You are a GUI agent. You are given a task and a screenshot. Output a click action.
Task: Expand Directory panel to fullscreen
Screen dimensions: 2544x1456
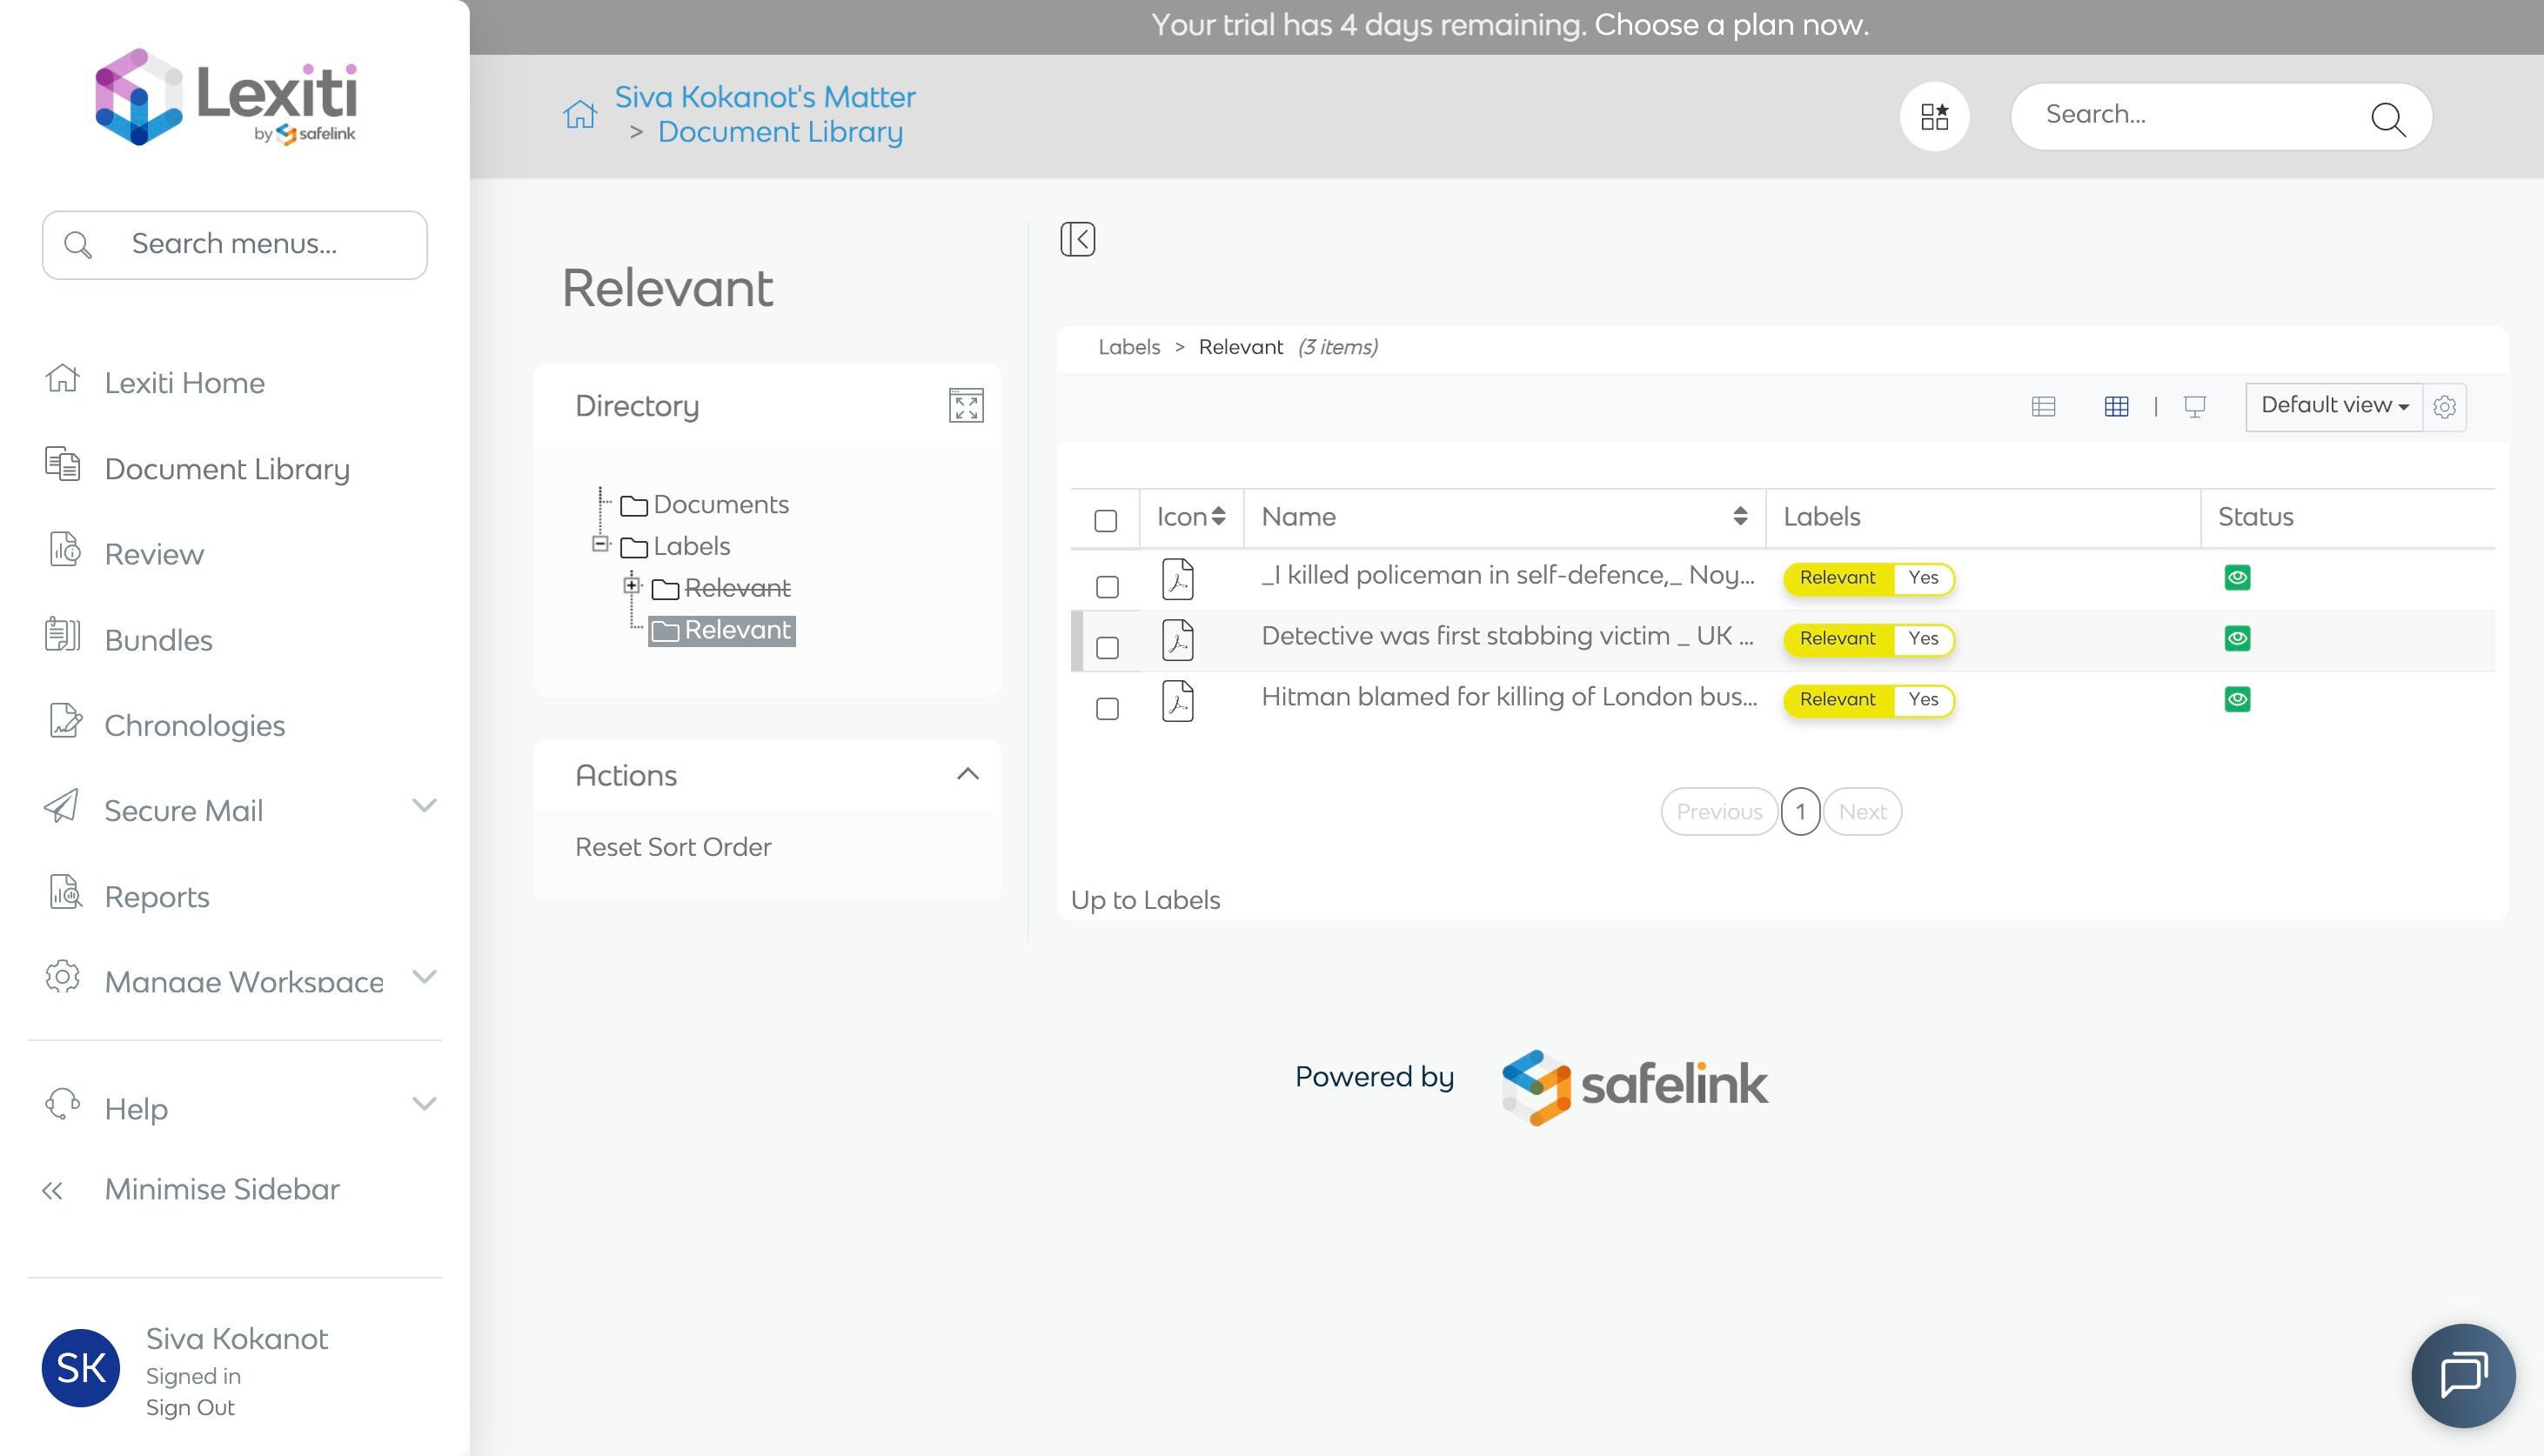click(x=965, y=405)
